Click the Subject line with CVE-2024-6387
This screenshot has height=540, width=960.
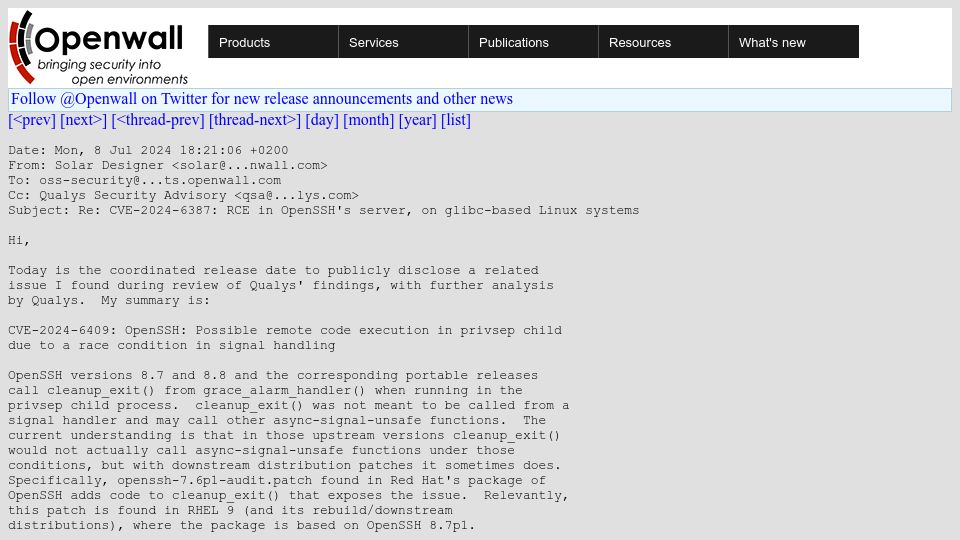[323, 211]
